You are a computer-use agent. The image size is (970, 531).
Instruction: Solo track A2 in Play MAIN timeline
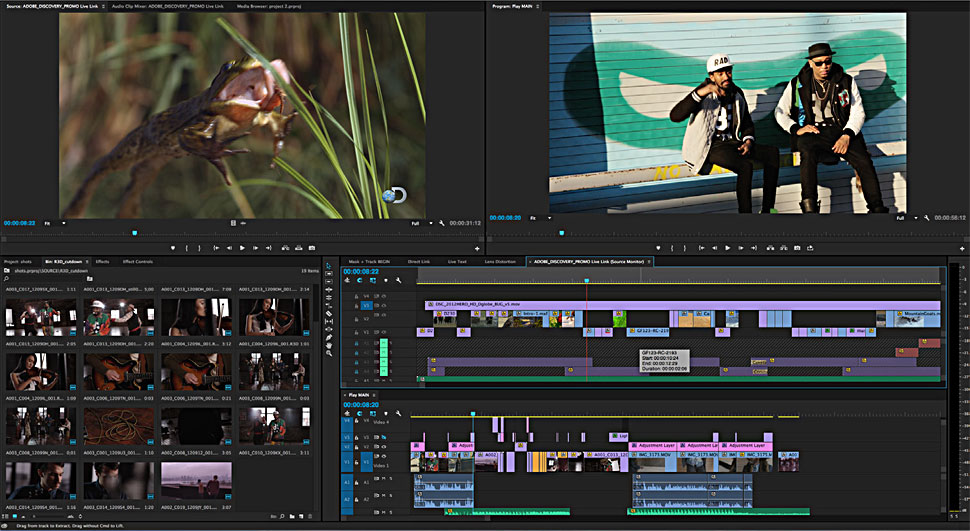(391, 495)
